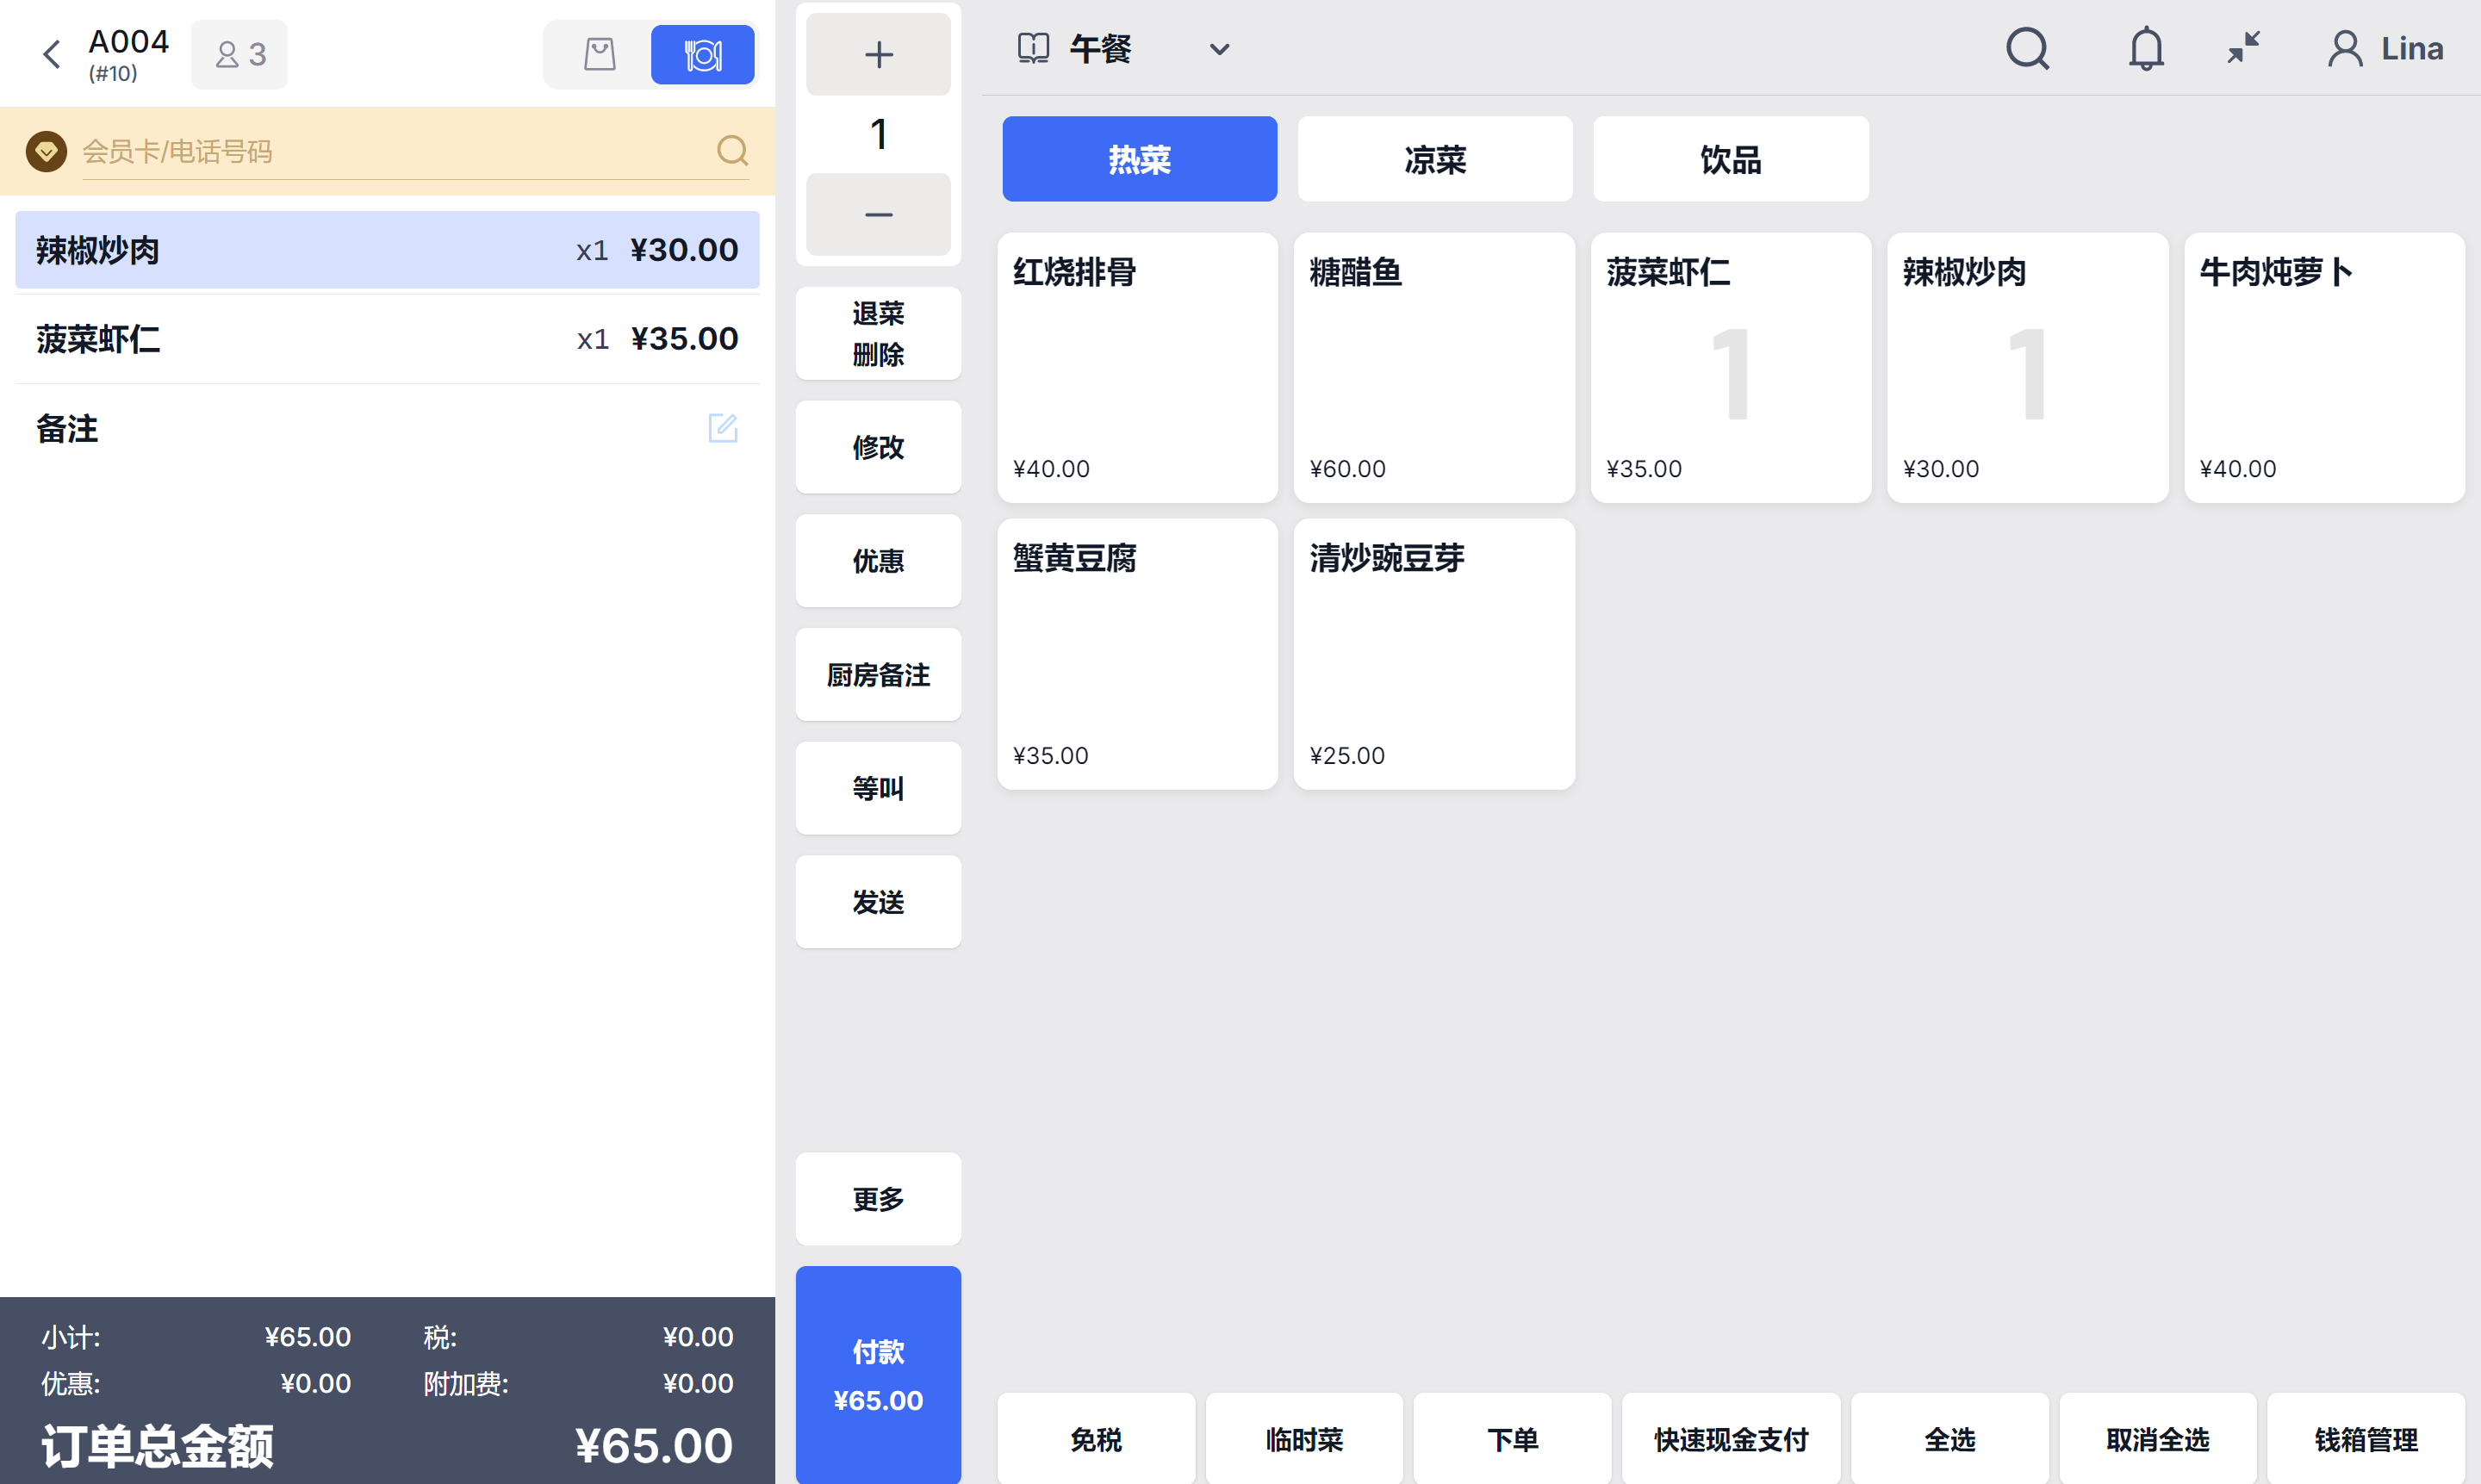Select the 菠菜虾仁 order line
Viewport: 2481px width, 1484px height.
(x=387, y=339)
